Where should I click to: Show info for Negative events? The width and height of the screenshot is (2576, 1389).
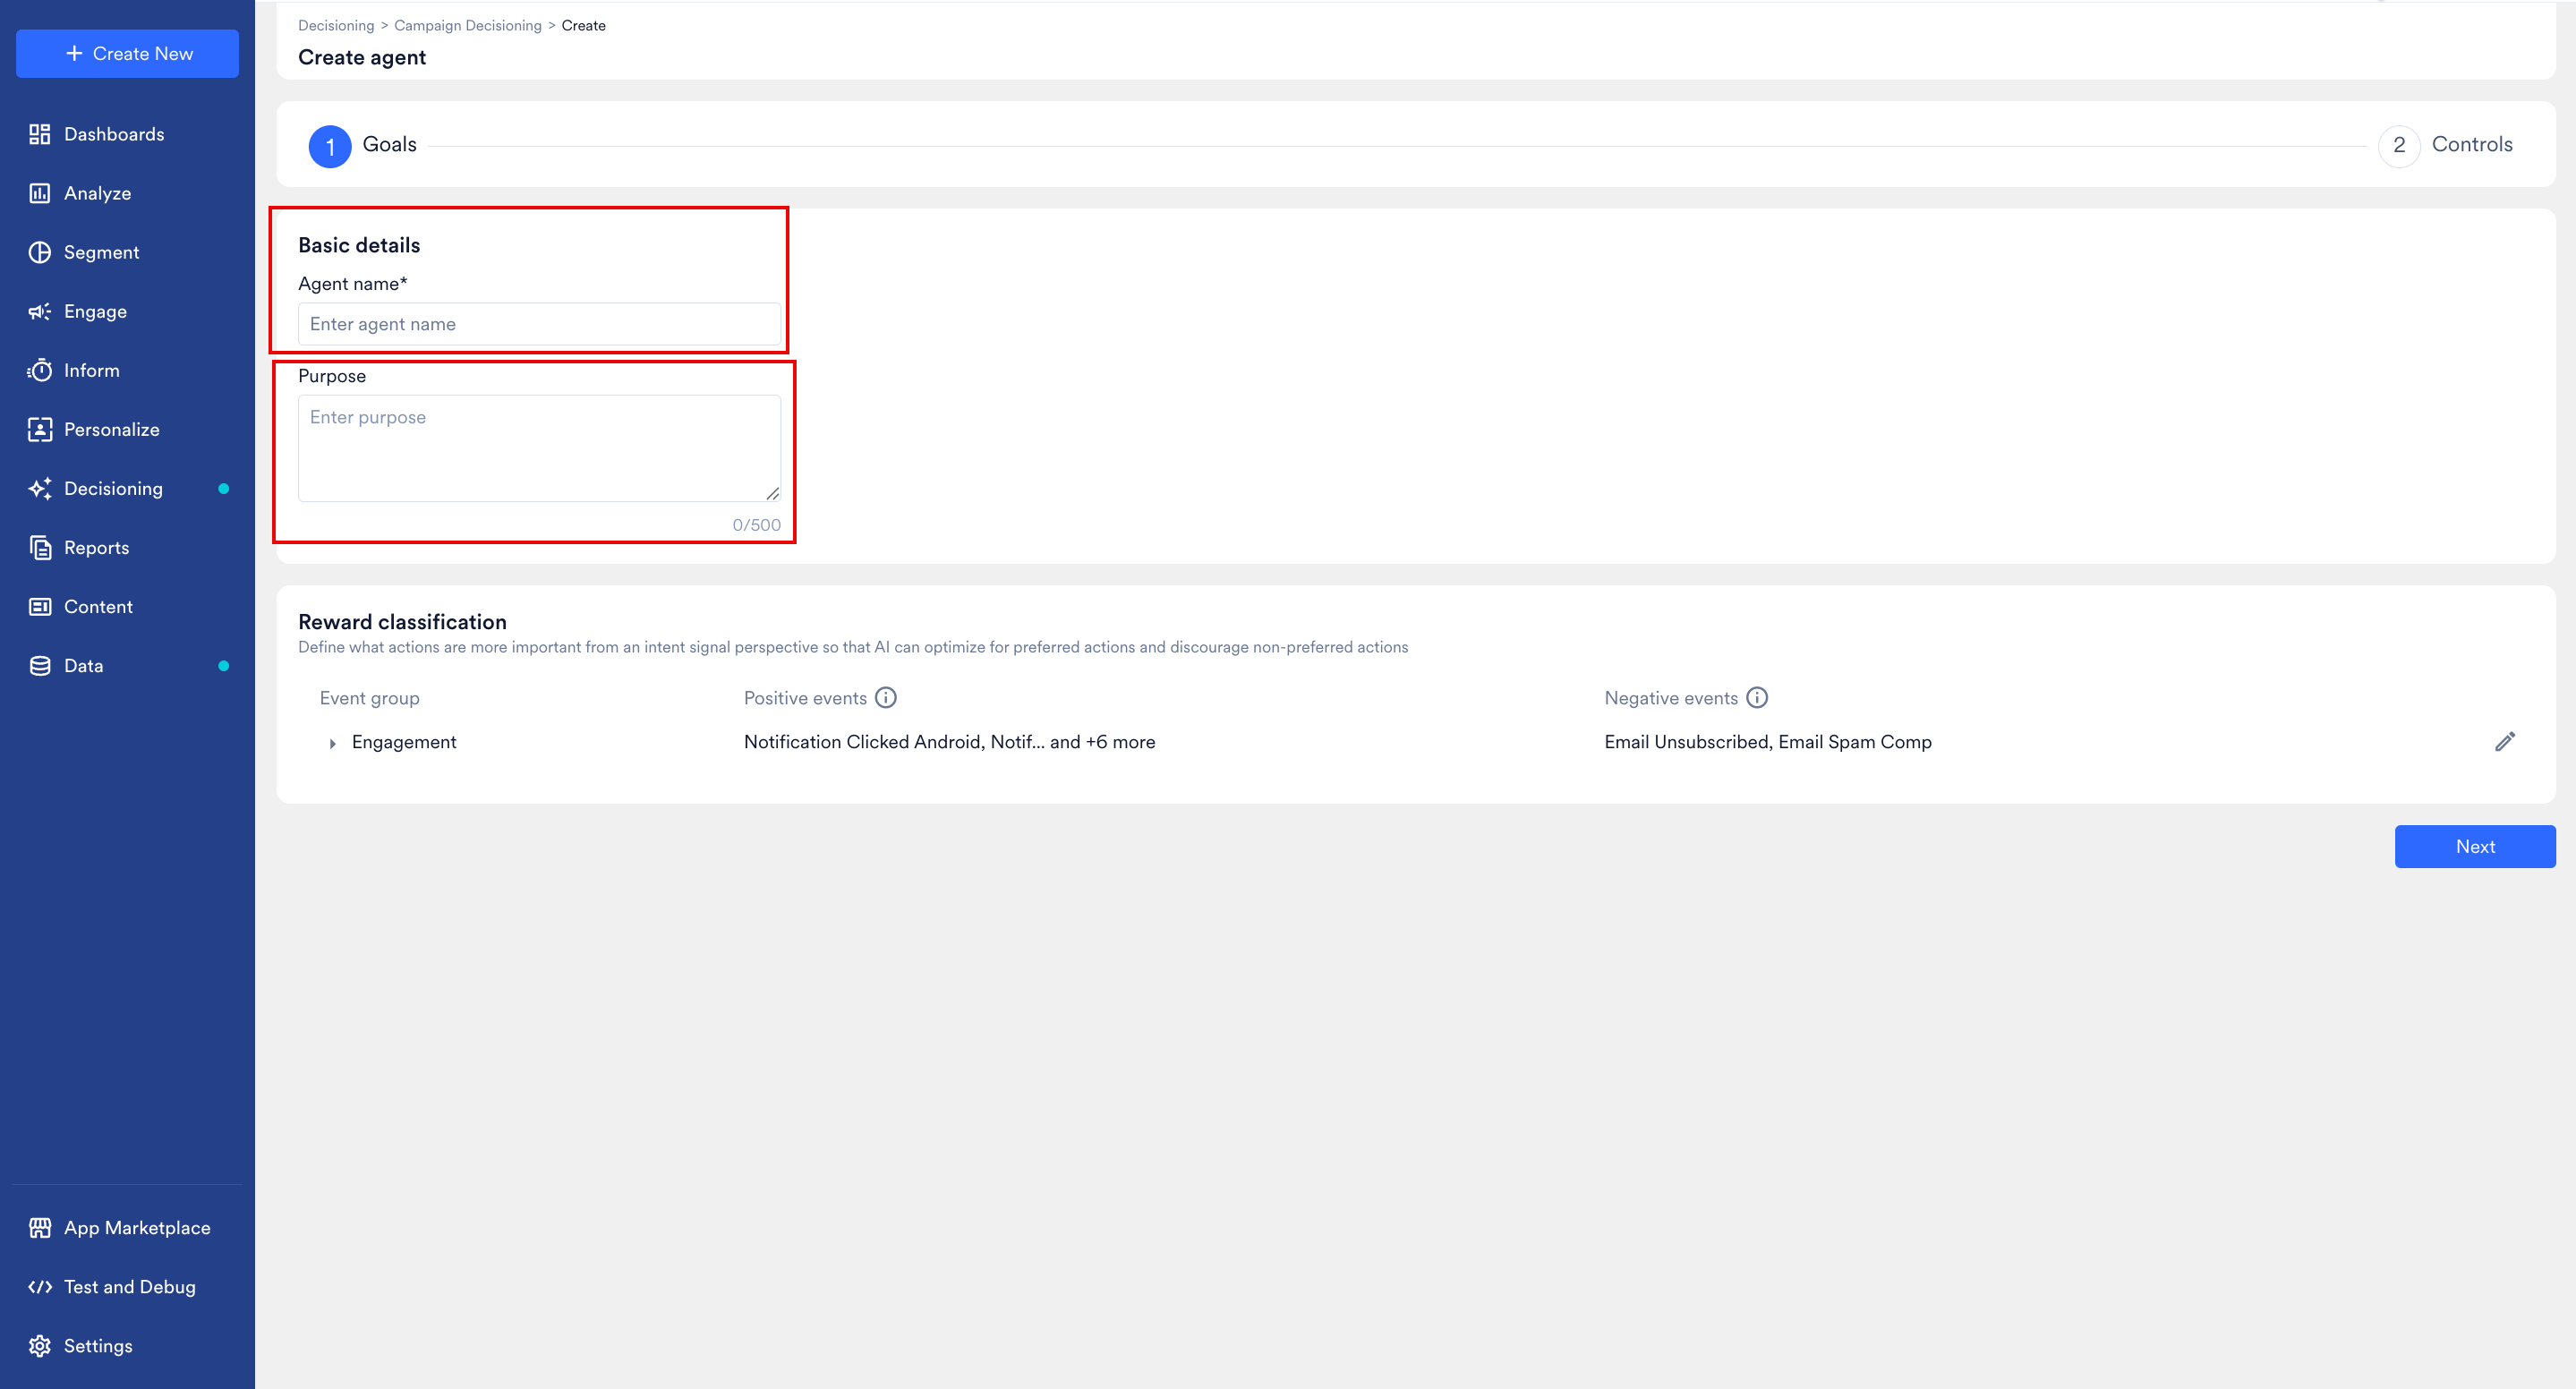click(1757, 698)
